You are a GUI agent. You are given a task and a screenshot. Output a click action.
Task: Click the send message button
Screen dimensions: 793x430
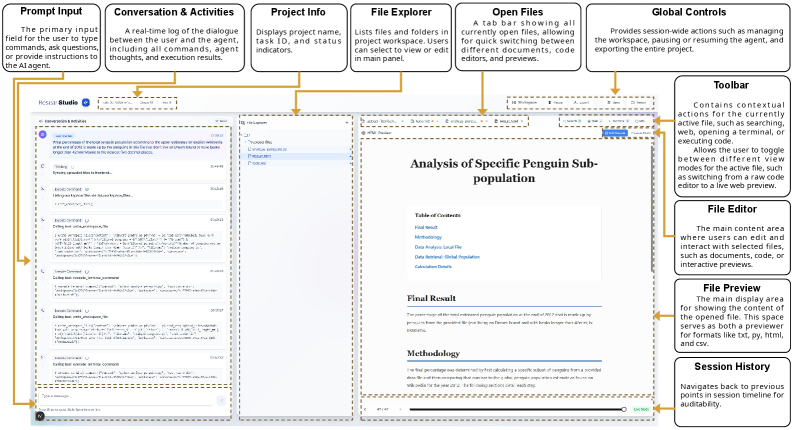[x=221, y=401]
